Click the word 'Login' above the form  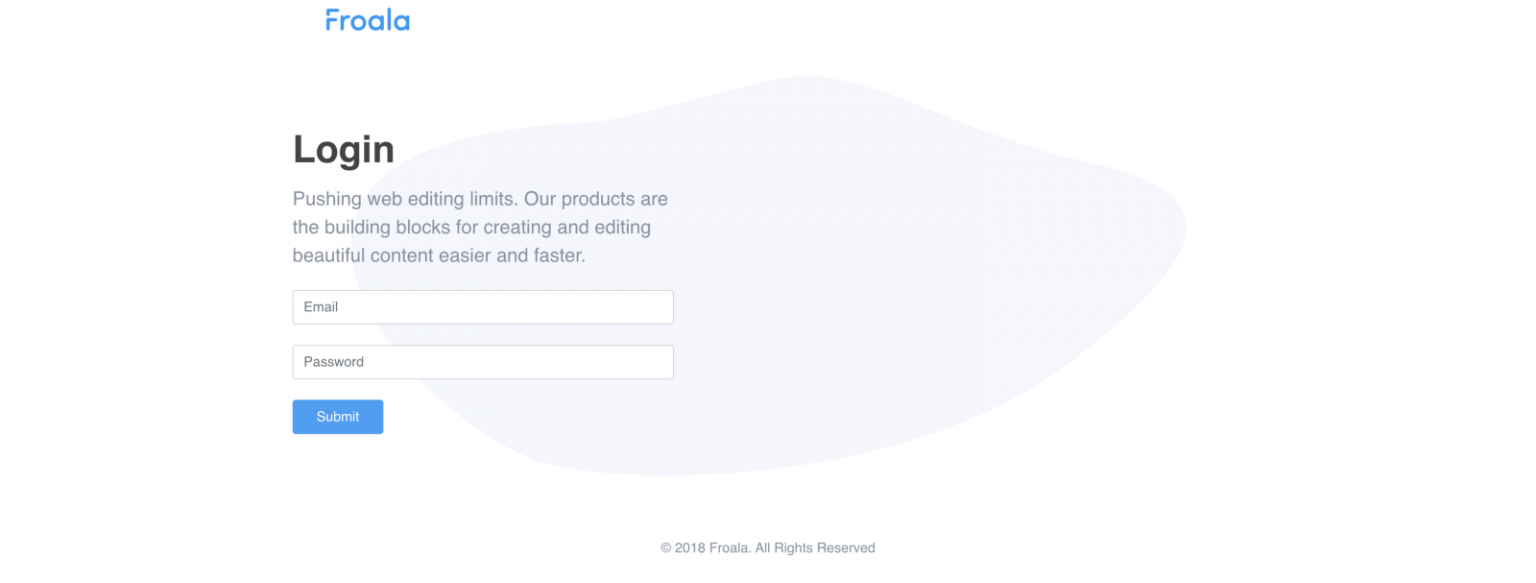(x=343, y=149)
